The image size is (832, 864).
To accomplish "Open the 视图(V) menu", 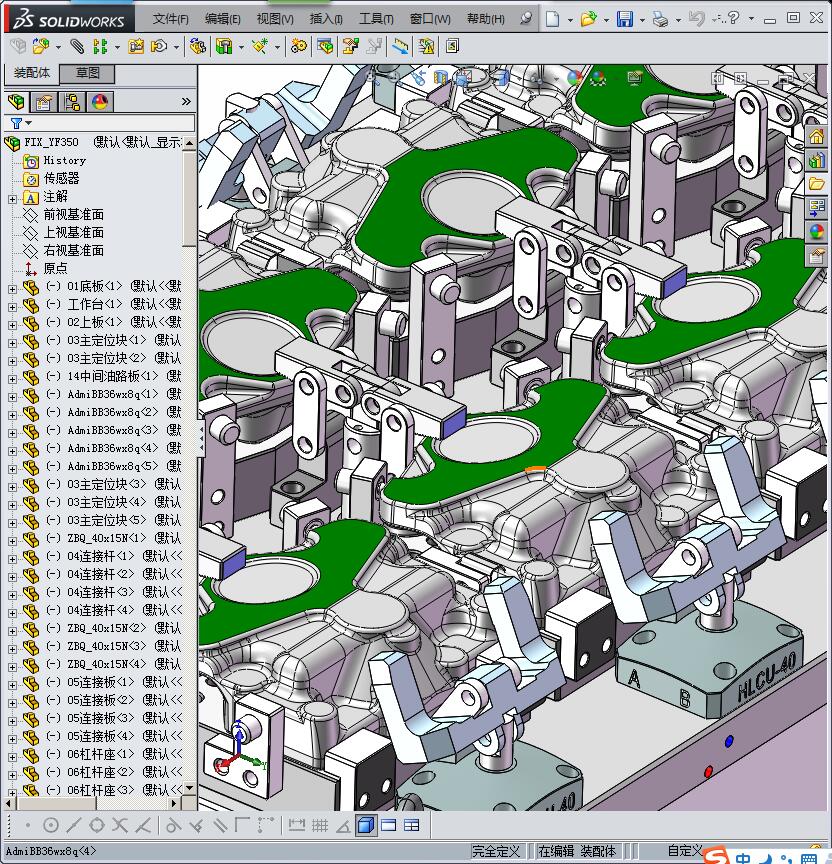I will coord(275,19).
